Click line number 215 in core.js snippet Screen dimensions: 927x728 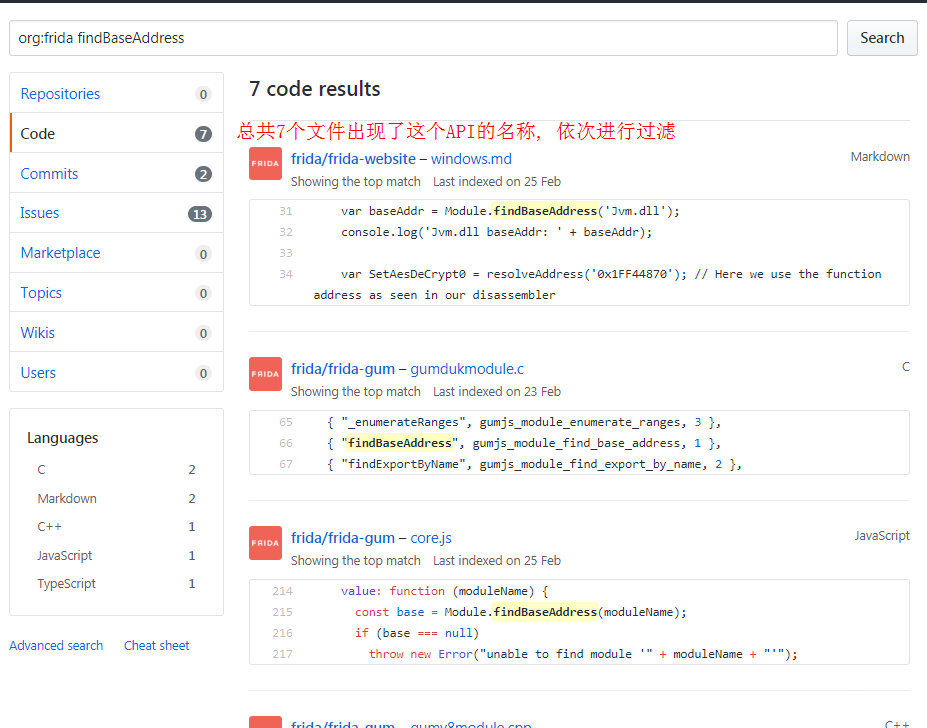coord(283,612)
